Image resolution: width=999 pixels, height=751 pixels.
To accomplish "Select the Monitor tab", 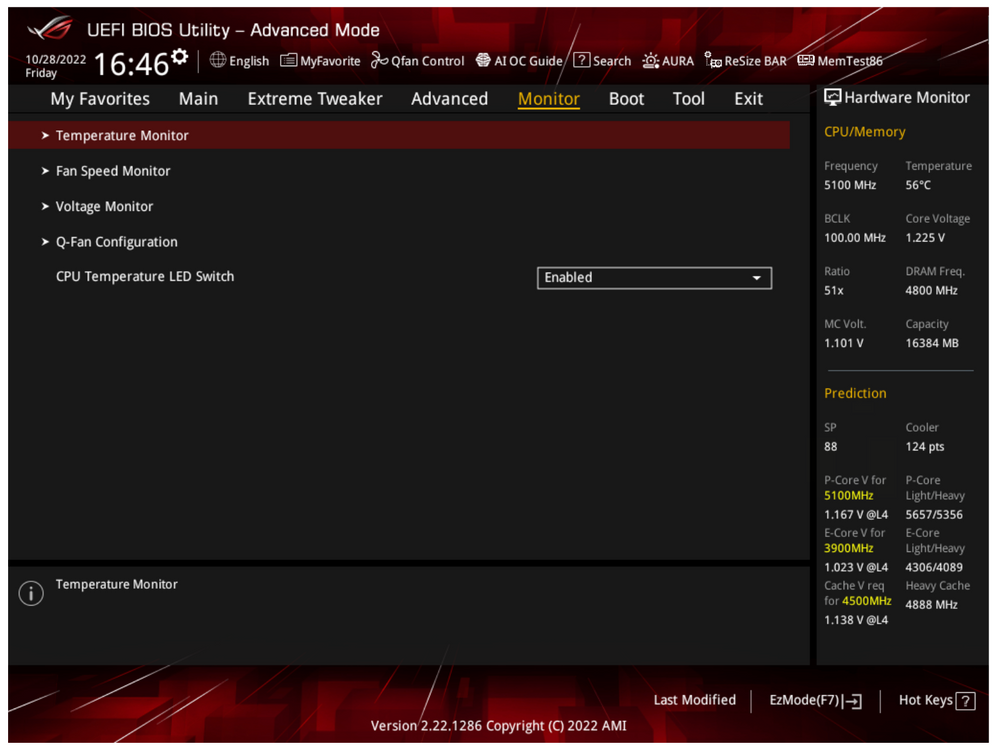I will pos(549,99).
